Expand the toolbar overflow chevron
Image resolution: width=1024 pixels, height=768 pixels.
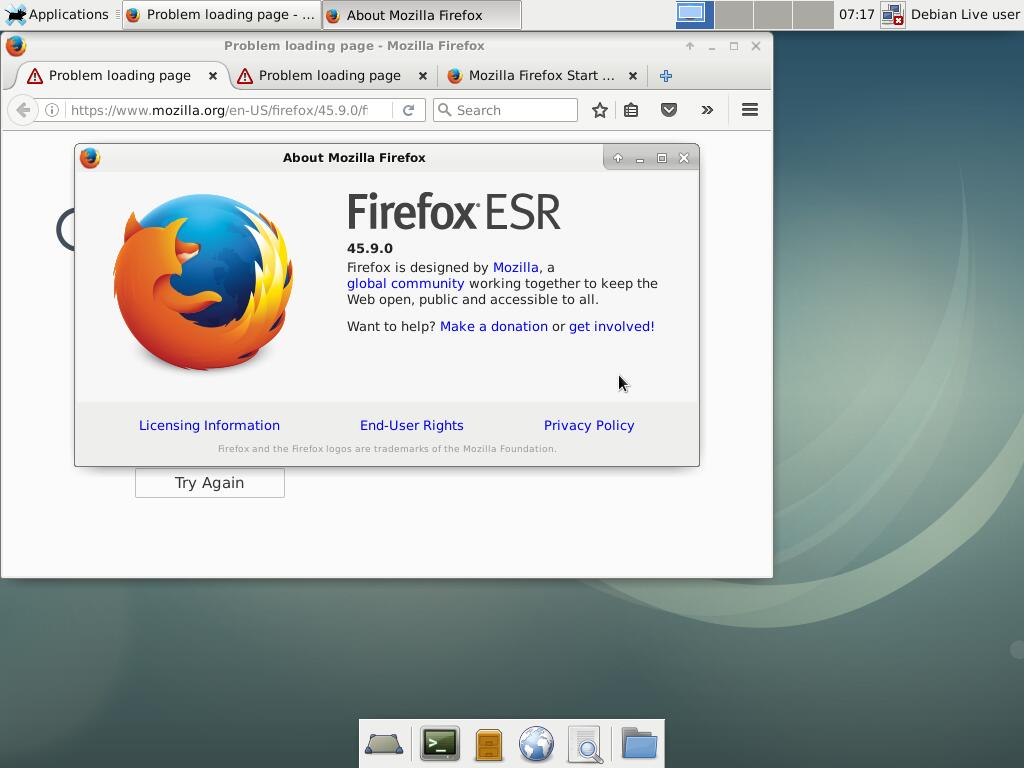(707, 110)
